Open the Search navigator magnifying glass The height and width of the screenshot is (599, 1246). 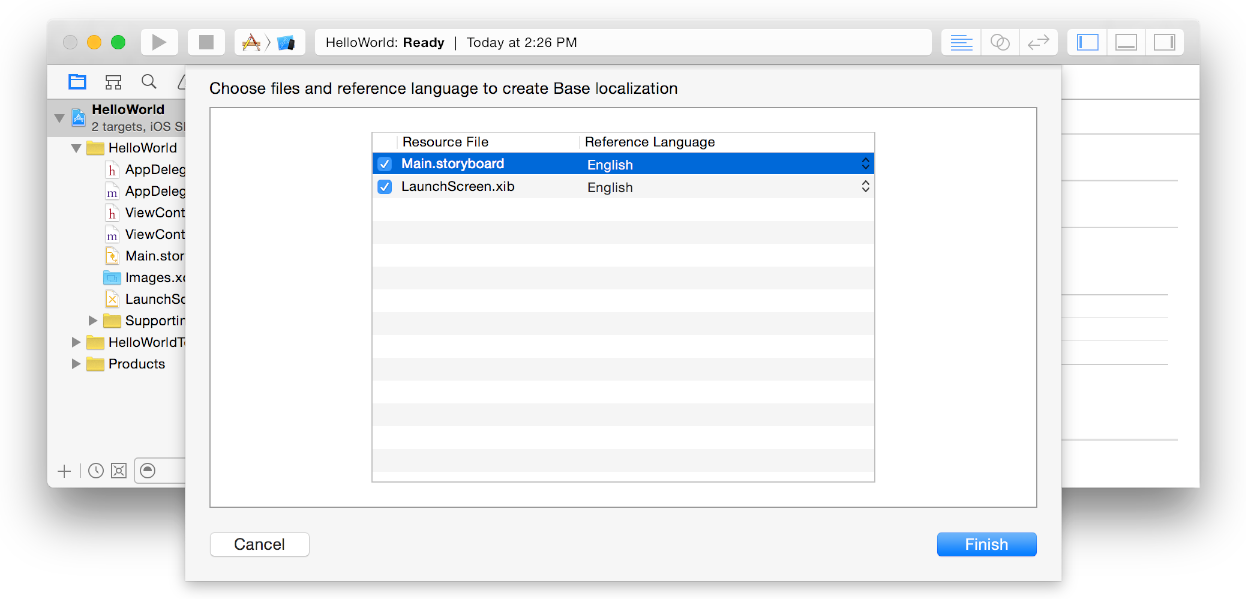tap(148, 81)
